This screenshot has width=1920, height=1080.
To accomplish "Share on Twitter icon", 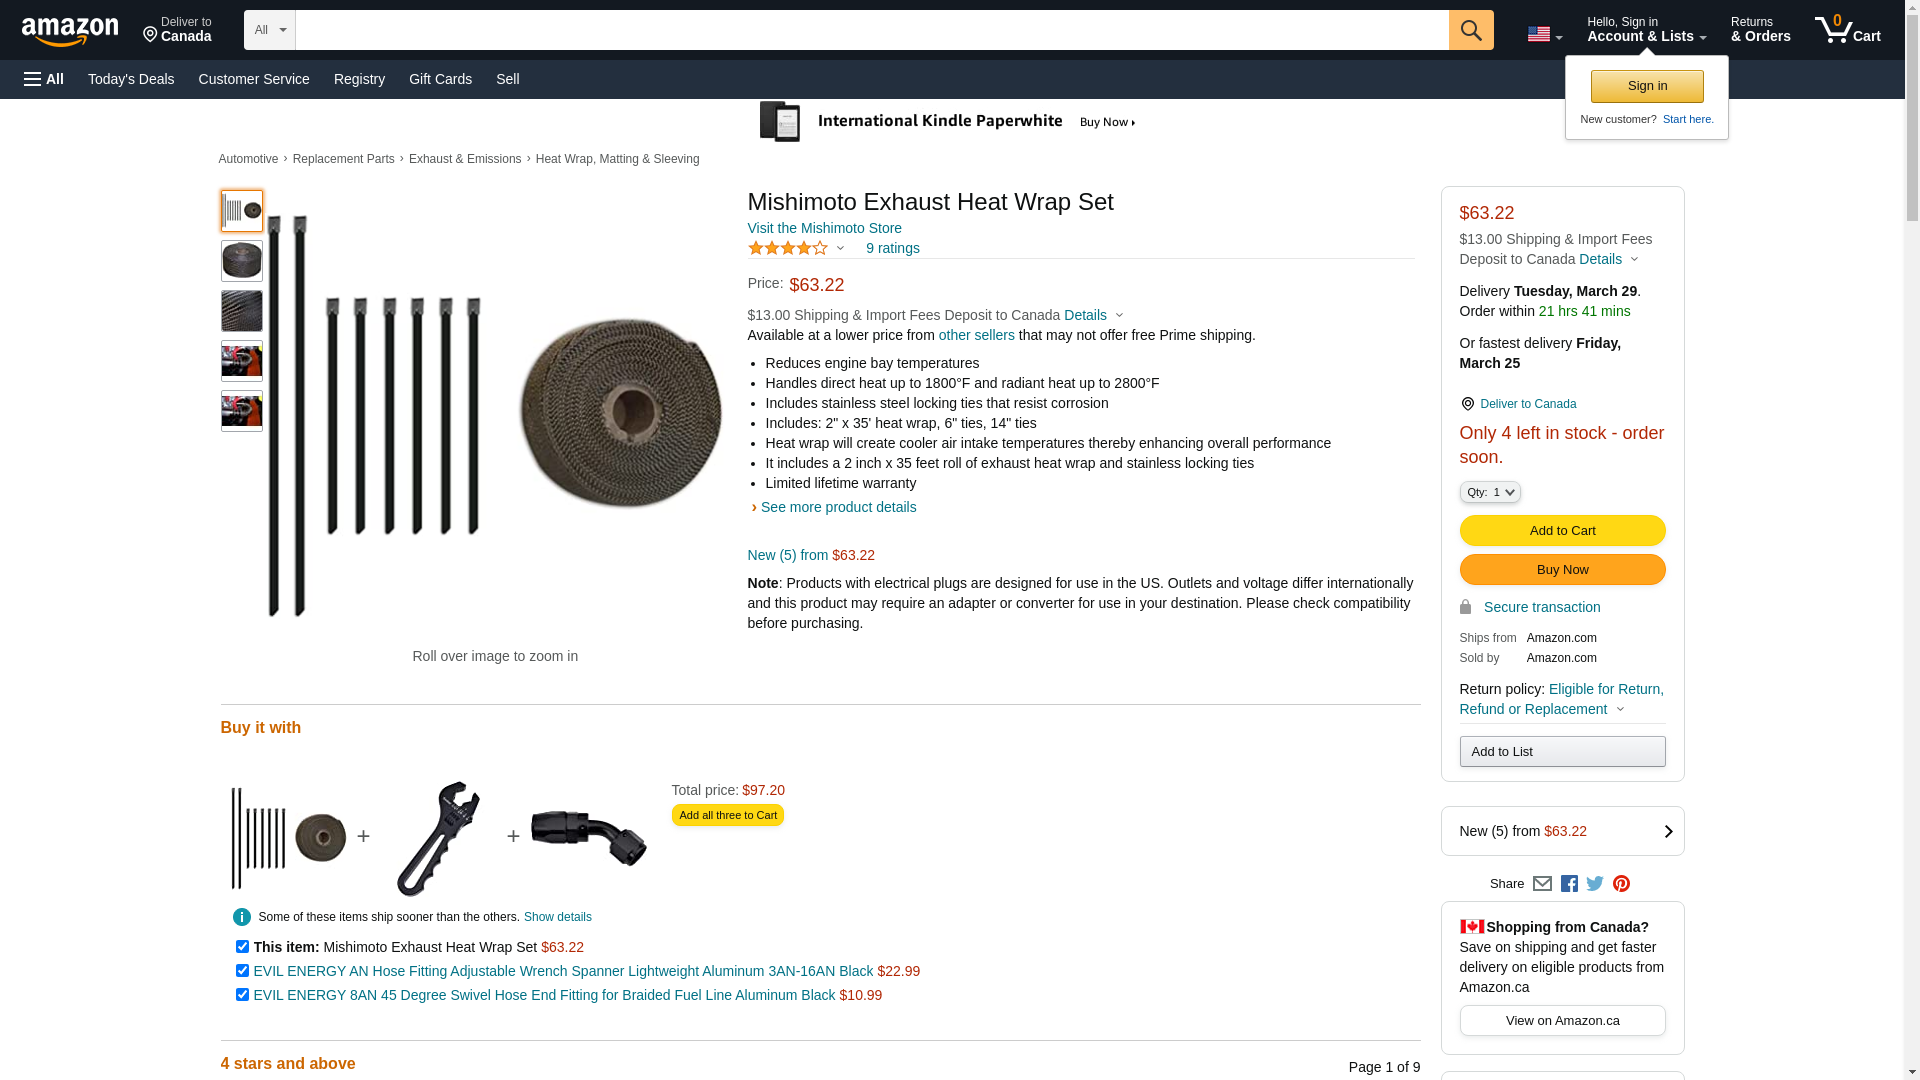I will [1595, 884].
